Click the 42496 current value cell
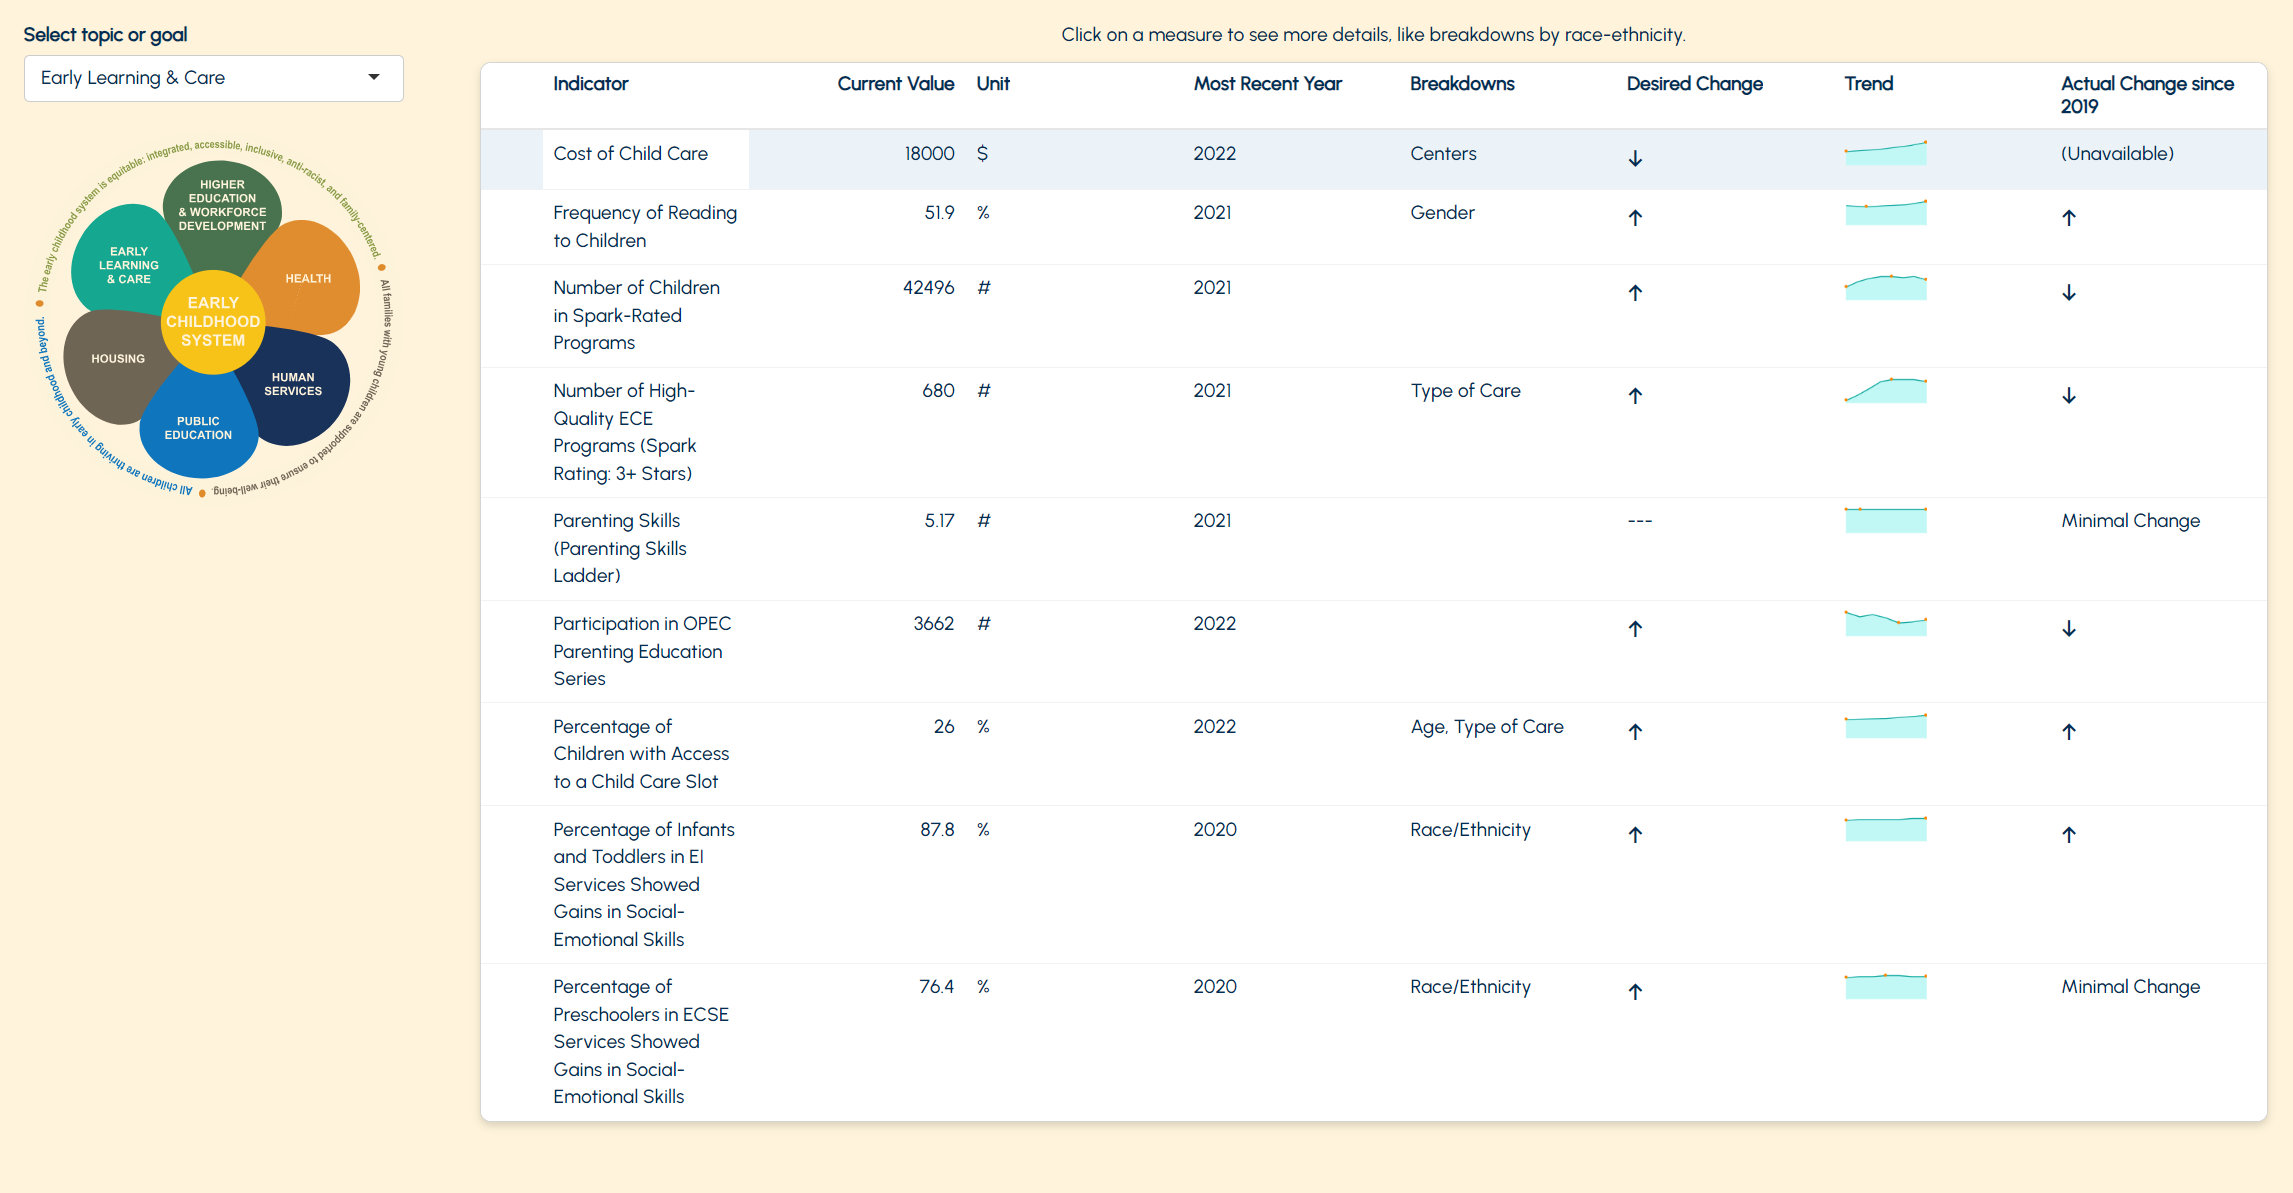 [x=928, y=288]
